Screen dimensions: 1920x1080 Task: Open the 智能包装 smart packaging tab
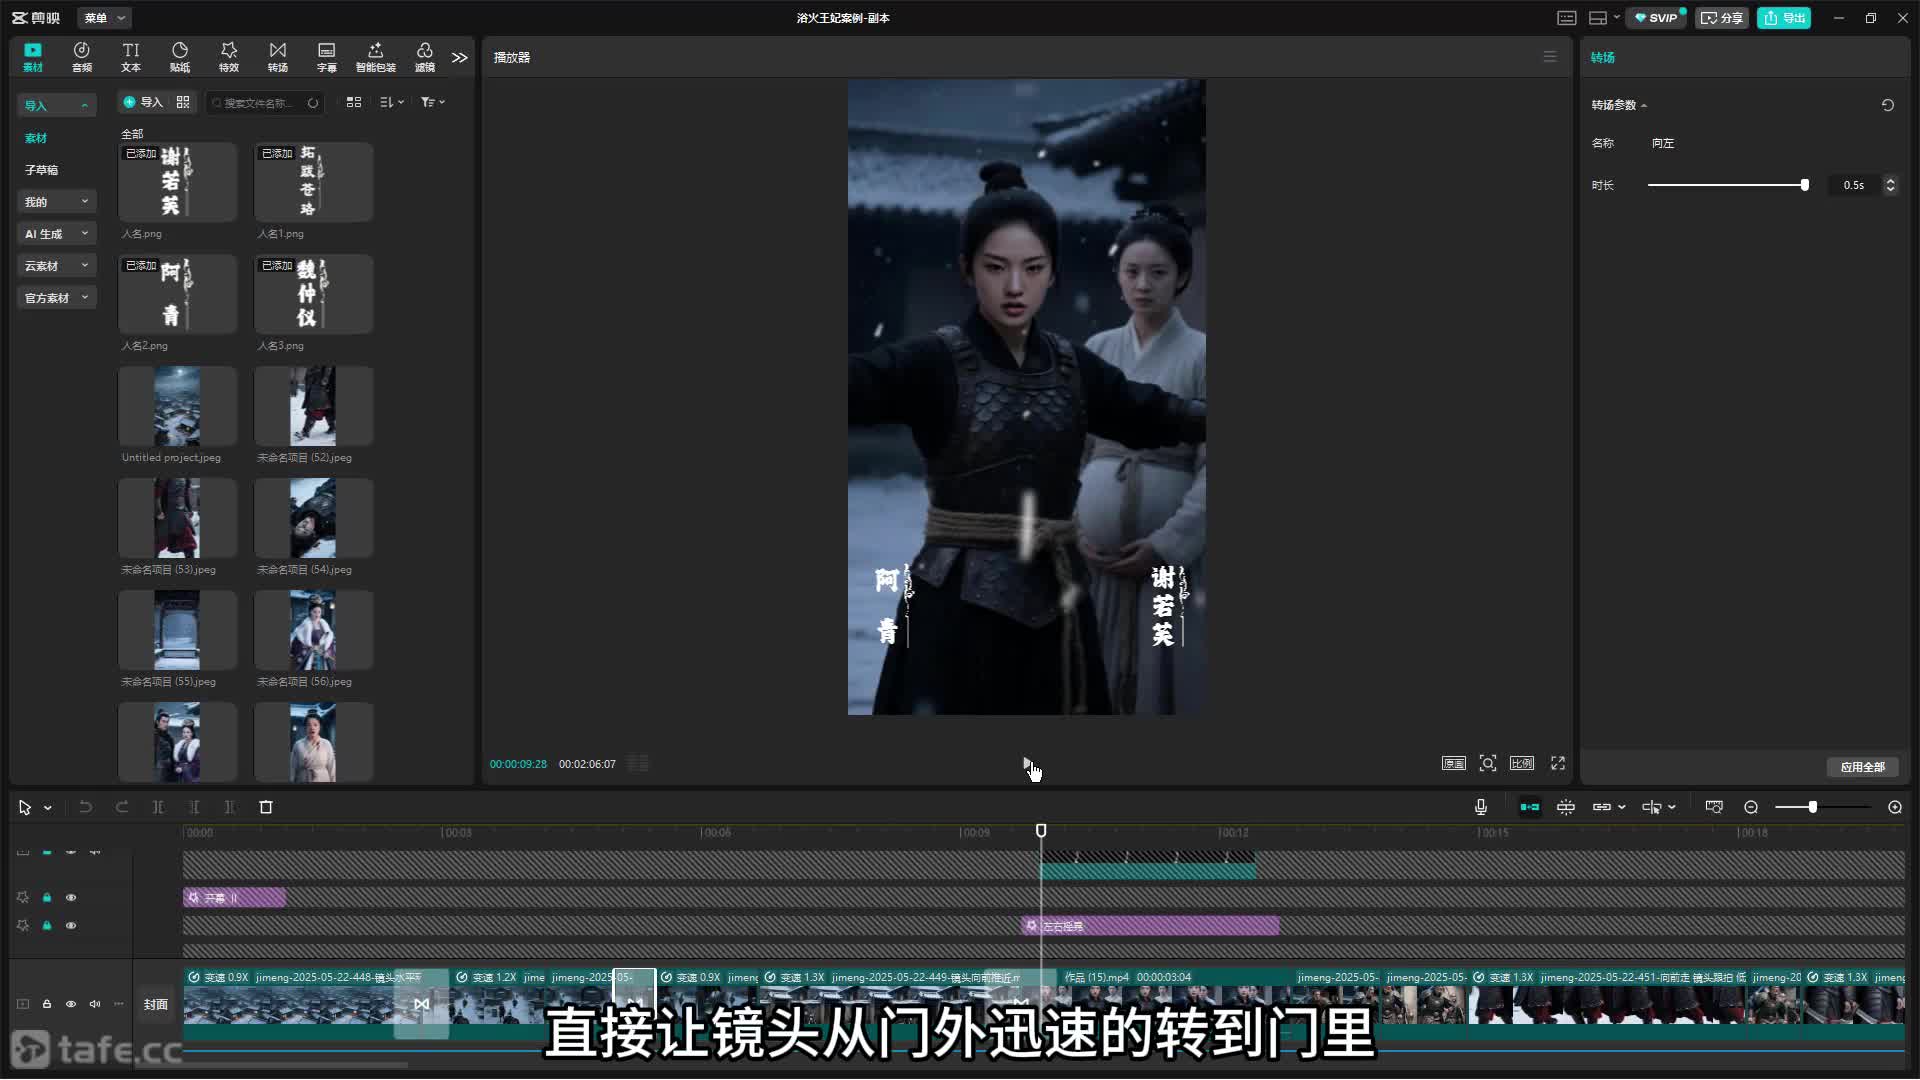pos(376,57)
